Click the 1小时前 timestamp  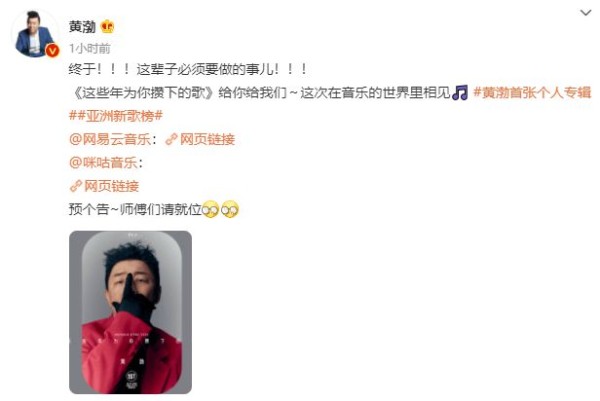pos(90,49)
